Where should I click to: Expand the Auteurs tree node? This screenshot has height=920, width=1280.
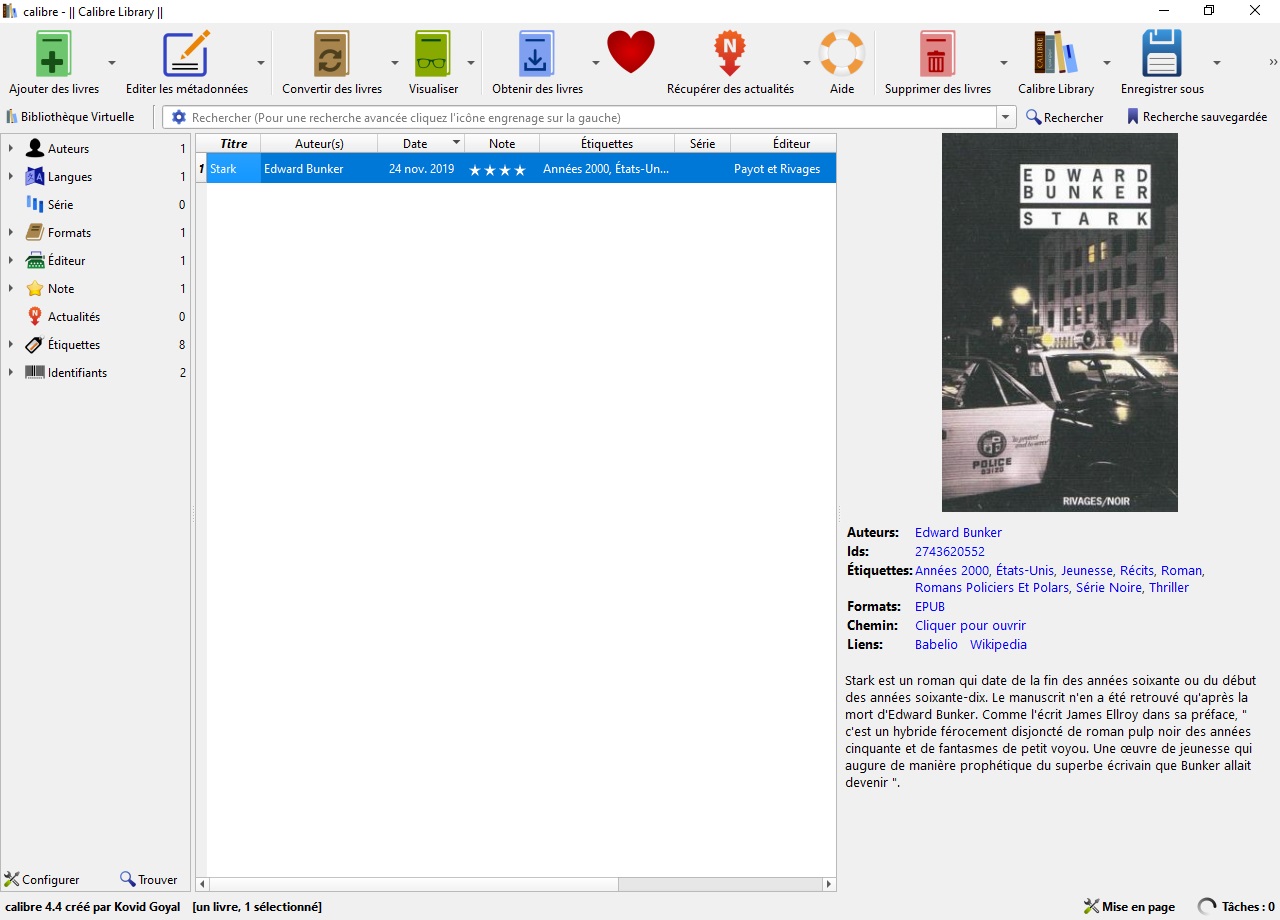pos(10,149)
